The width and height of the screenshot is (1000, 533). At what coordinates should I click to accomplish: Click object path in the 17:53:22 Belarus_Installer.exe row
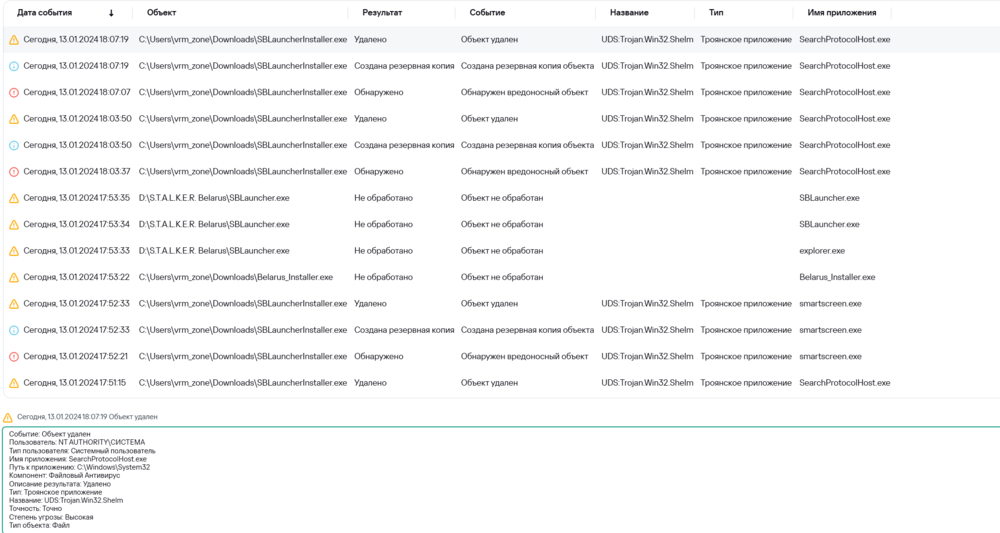235,277
